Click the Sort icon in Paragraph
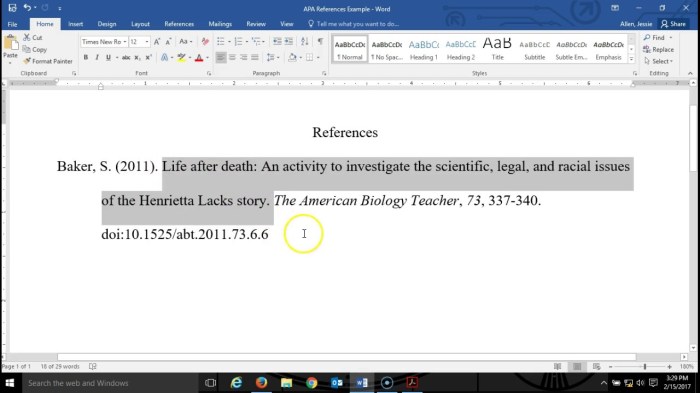Image resolution: width=700 pixels, height=393 pixels. [x=304, y=42]
